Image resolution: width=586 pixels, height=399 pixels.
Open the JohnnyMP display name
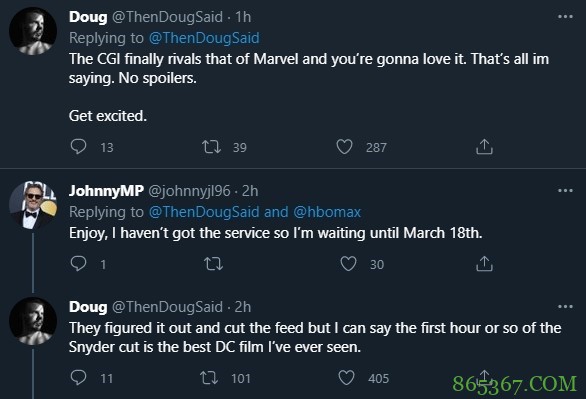(106, 191)
